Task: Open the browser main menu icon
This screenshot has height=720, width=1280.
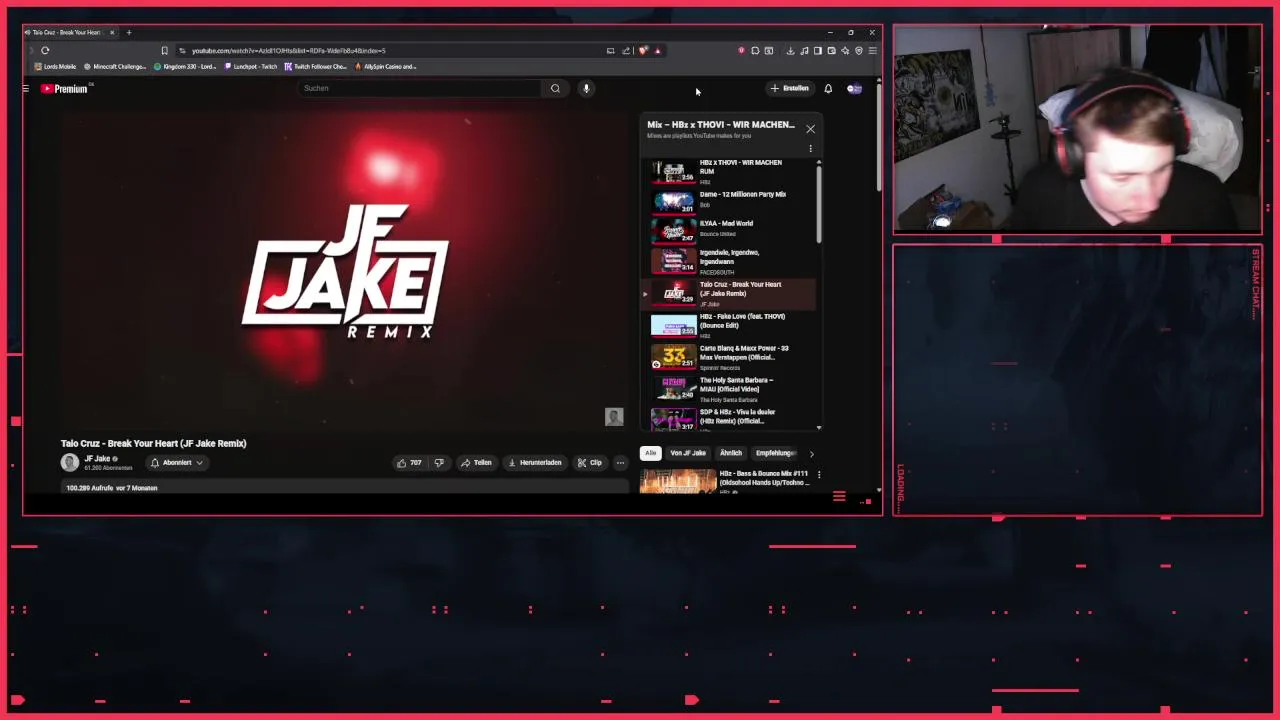Action: 872,50
